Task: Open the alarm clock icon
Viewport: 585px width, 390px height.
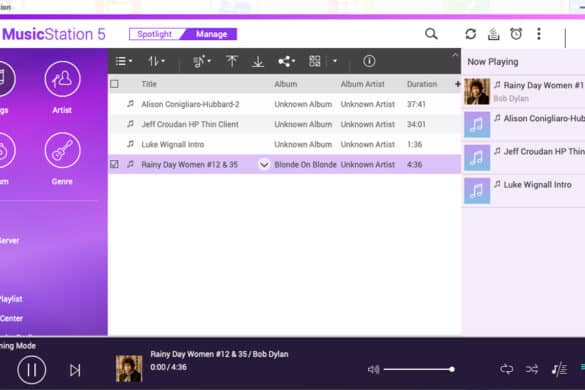Action: tap(516, 34)
